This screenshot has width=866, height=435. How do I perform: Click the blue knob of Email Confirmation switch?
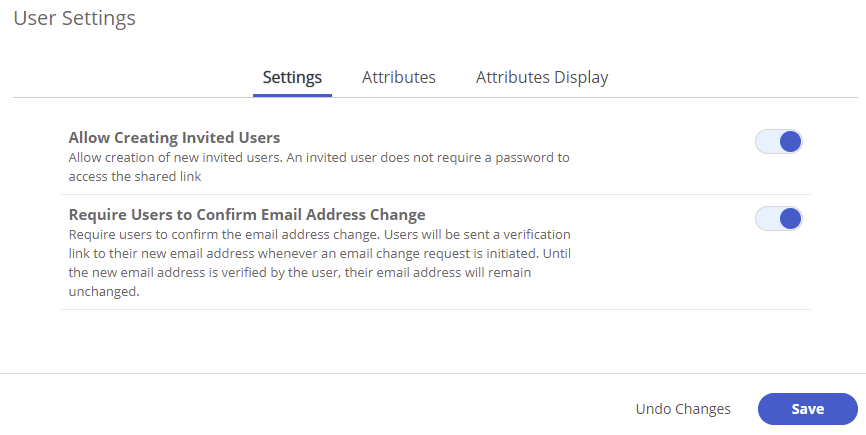pos(790,218)
